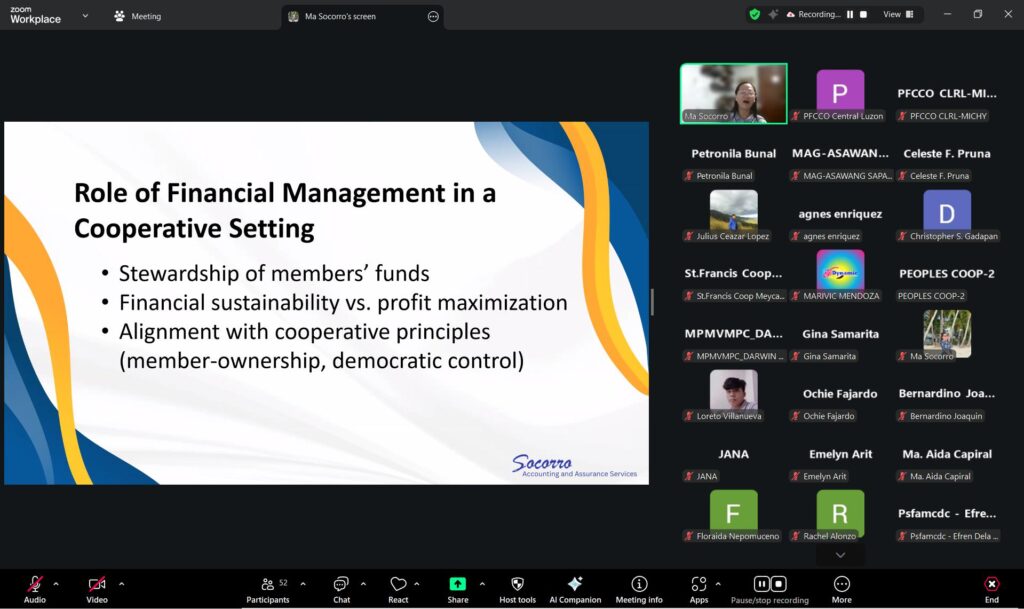
Task: Show Meeting info
Action: point(639,585)
